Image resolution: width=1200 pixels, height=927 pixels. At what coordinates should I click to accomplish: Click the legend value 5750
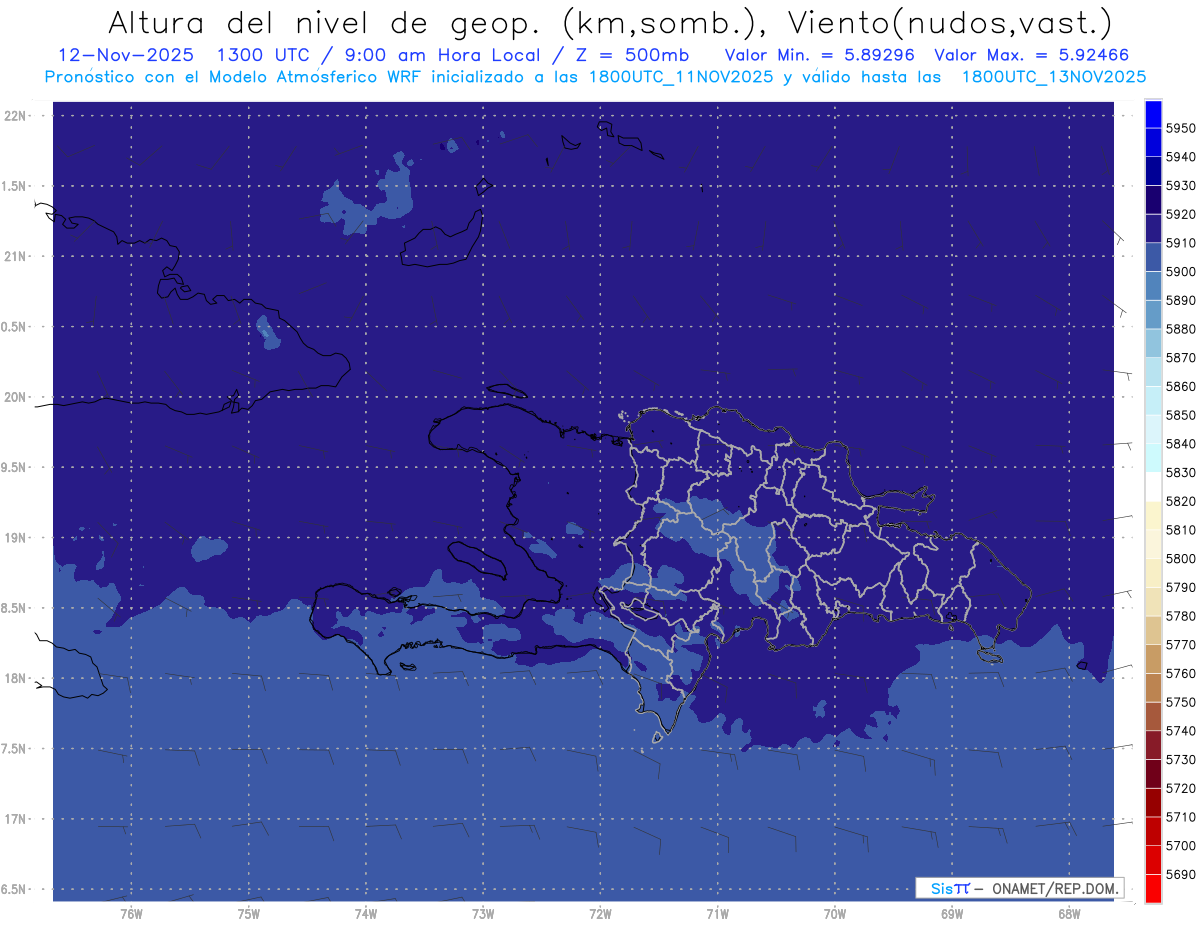tap(1181, 702)
